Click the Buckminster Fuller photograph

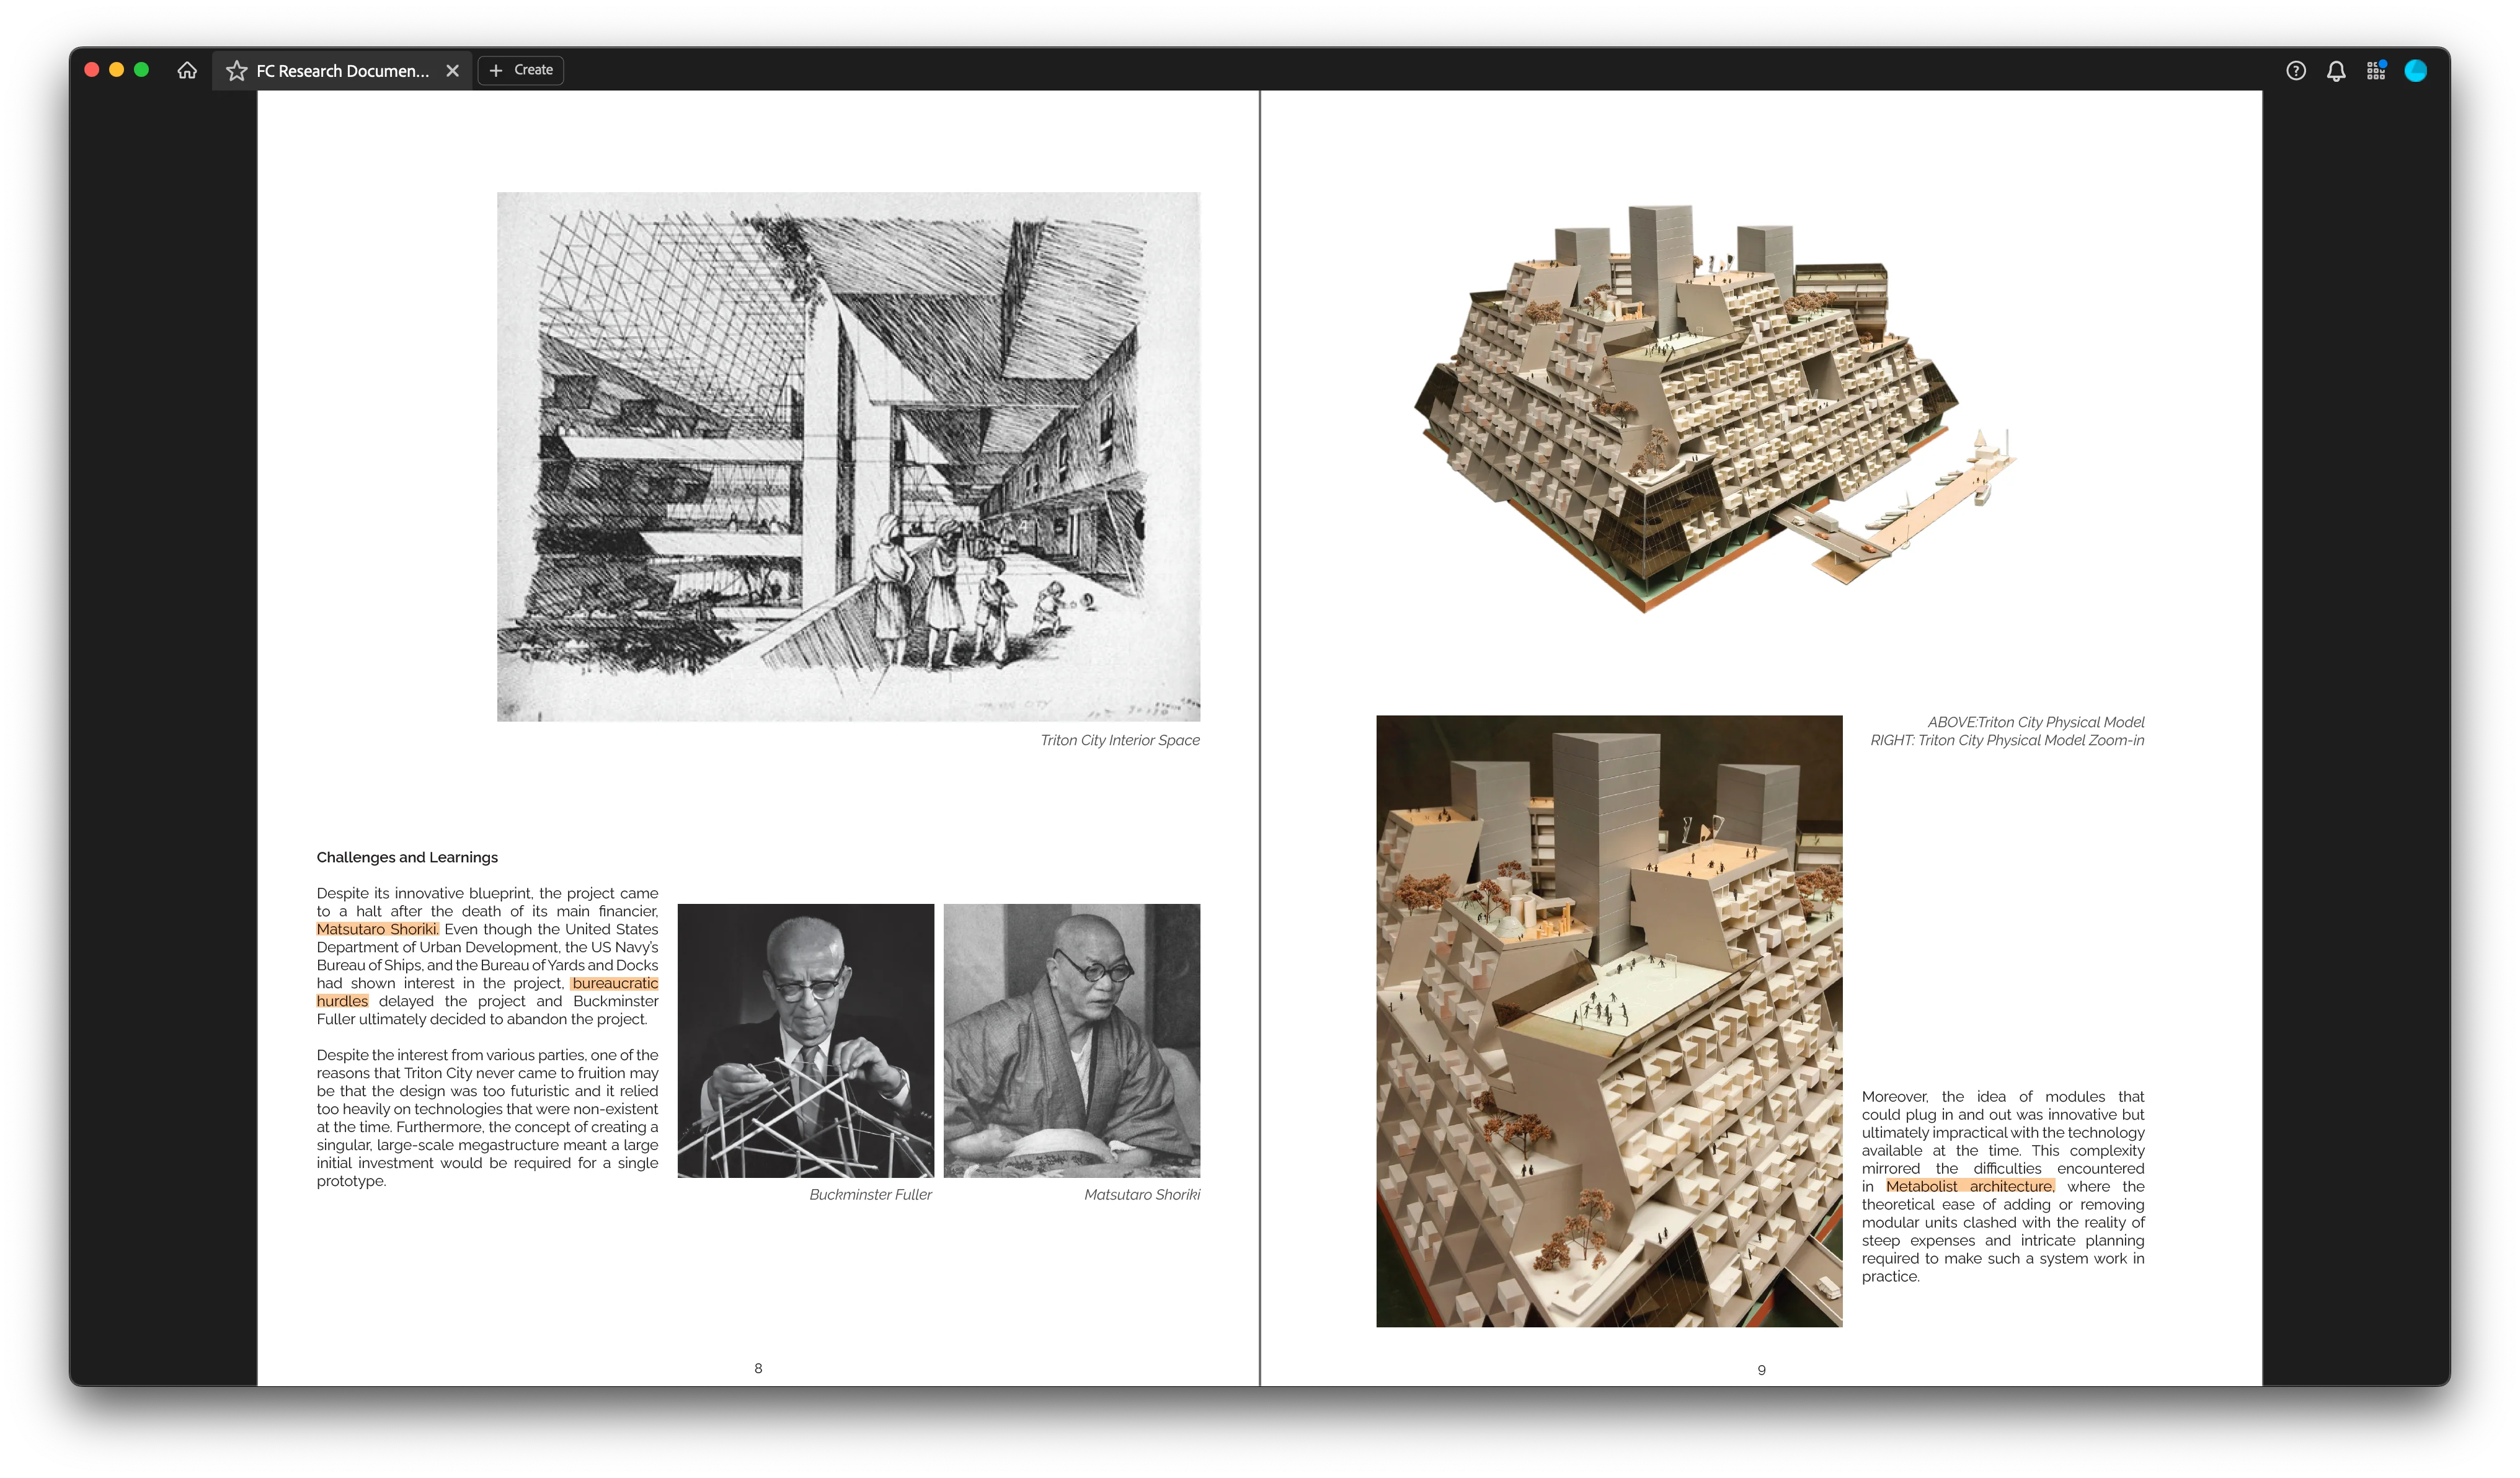(806, 1041)
